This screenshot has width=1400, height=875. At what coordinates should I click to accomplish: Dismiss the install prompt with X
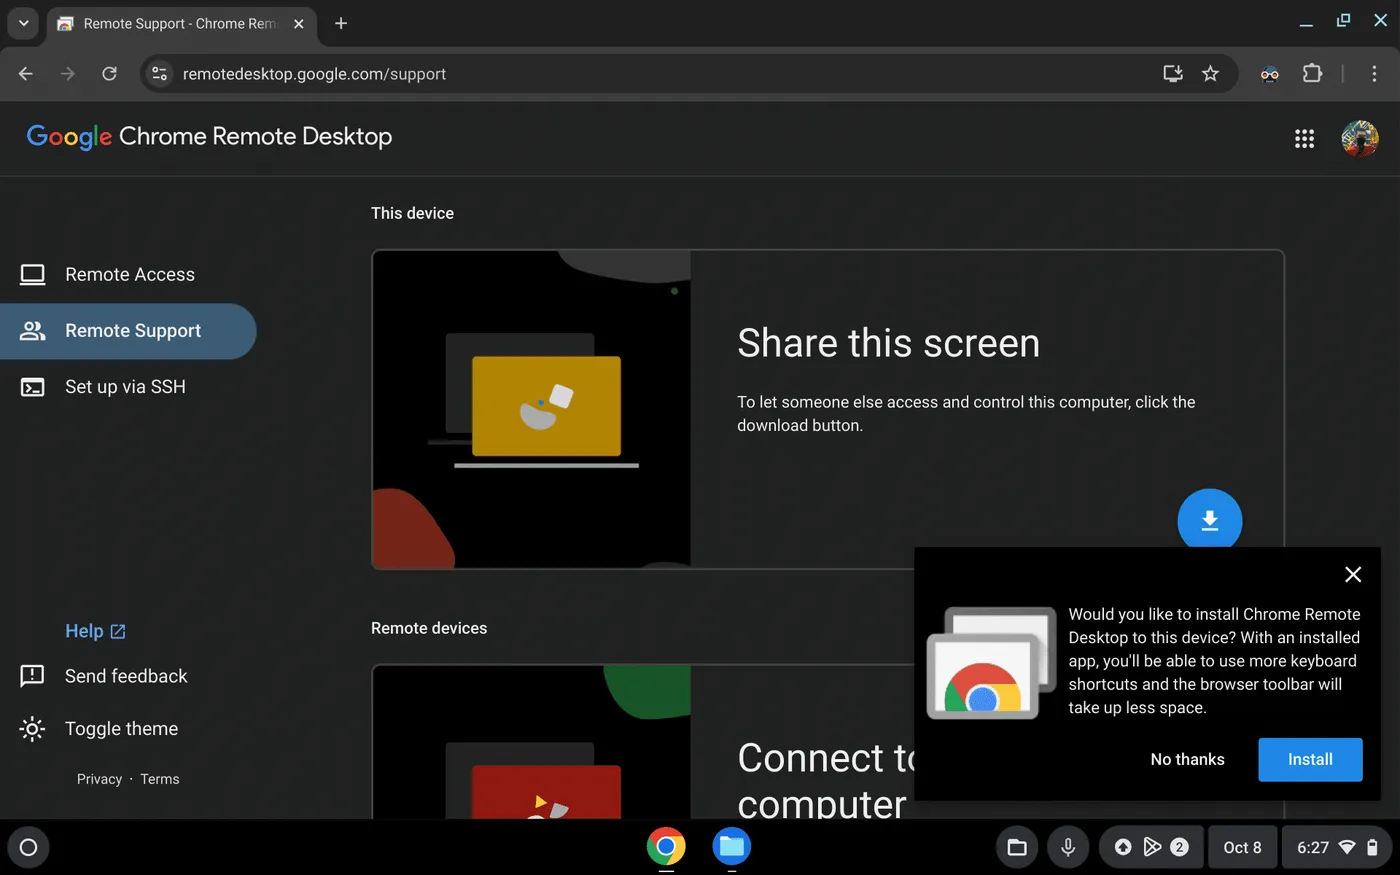tap(1353, 574)
